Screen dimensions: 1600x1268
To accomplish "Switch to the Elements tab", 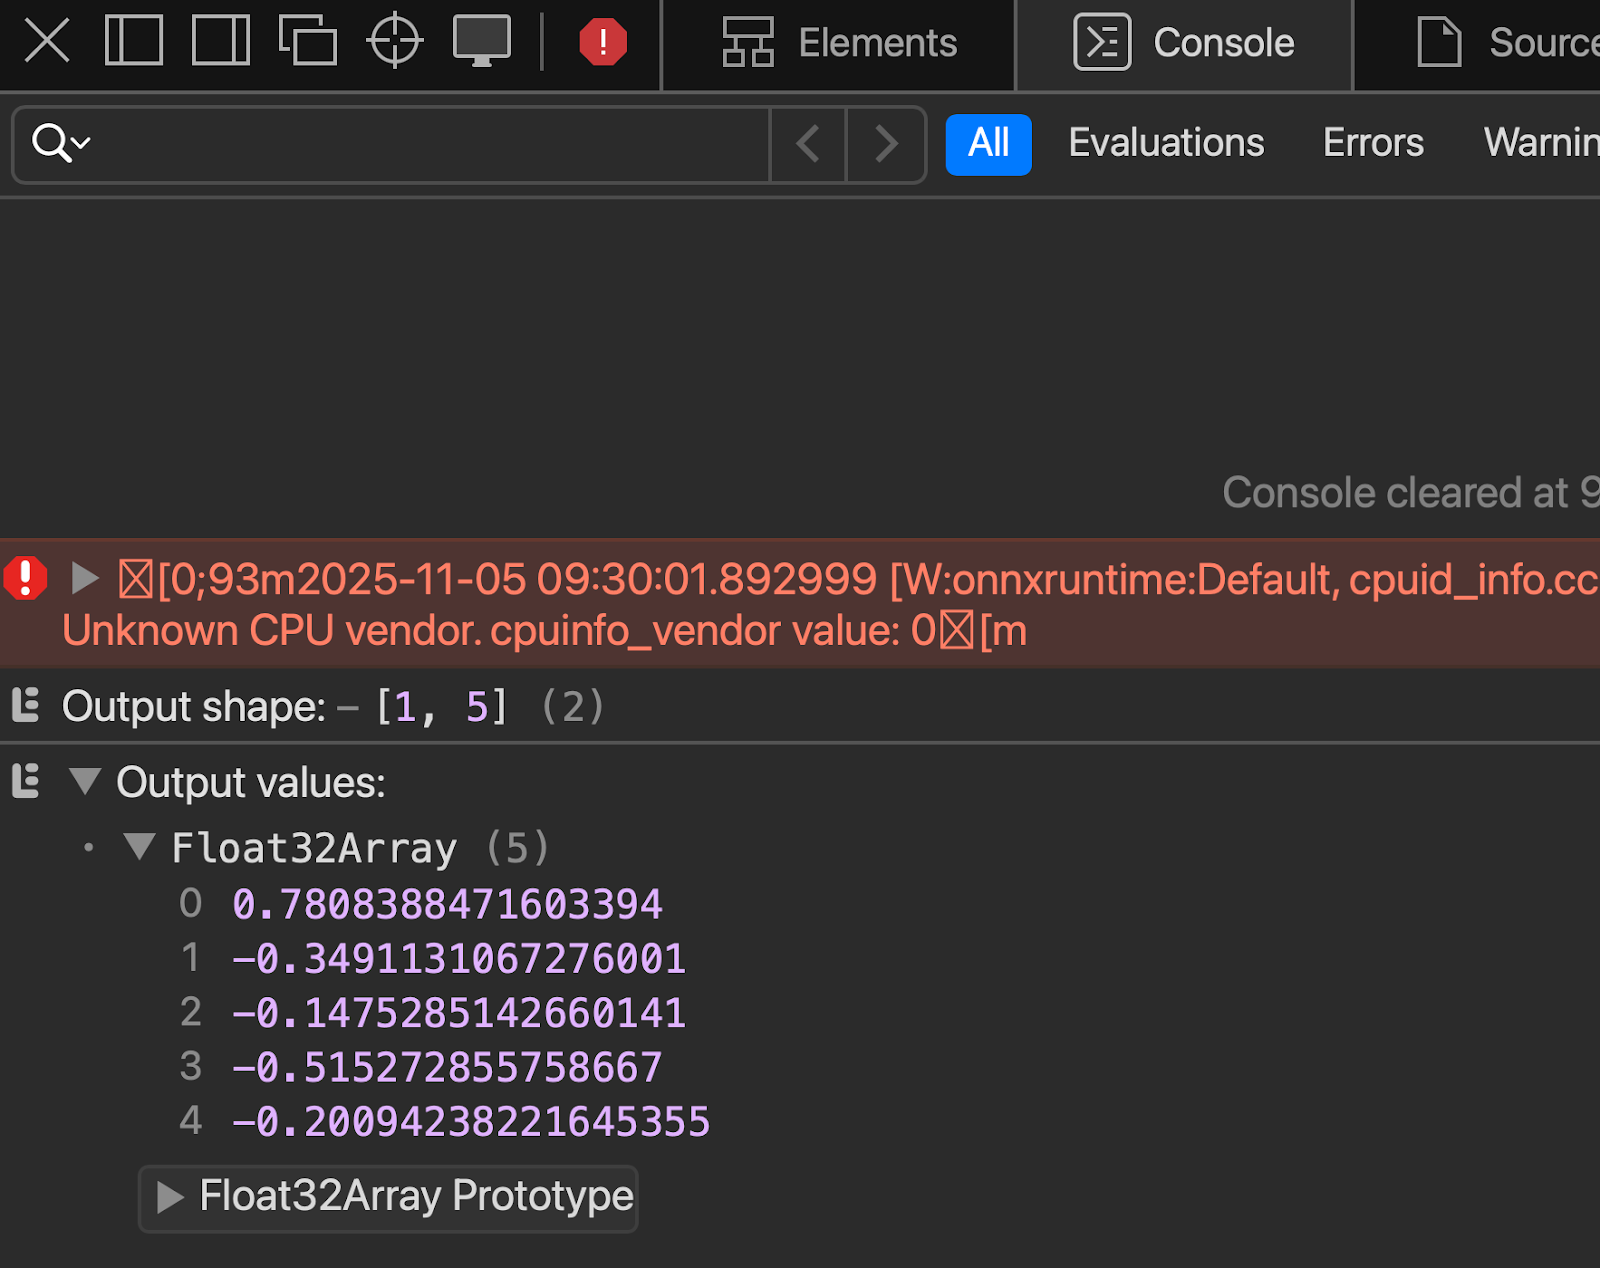I will point(840,43).
